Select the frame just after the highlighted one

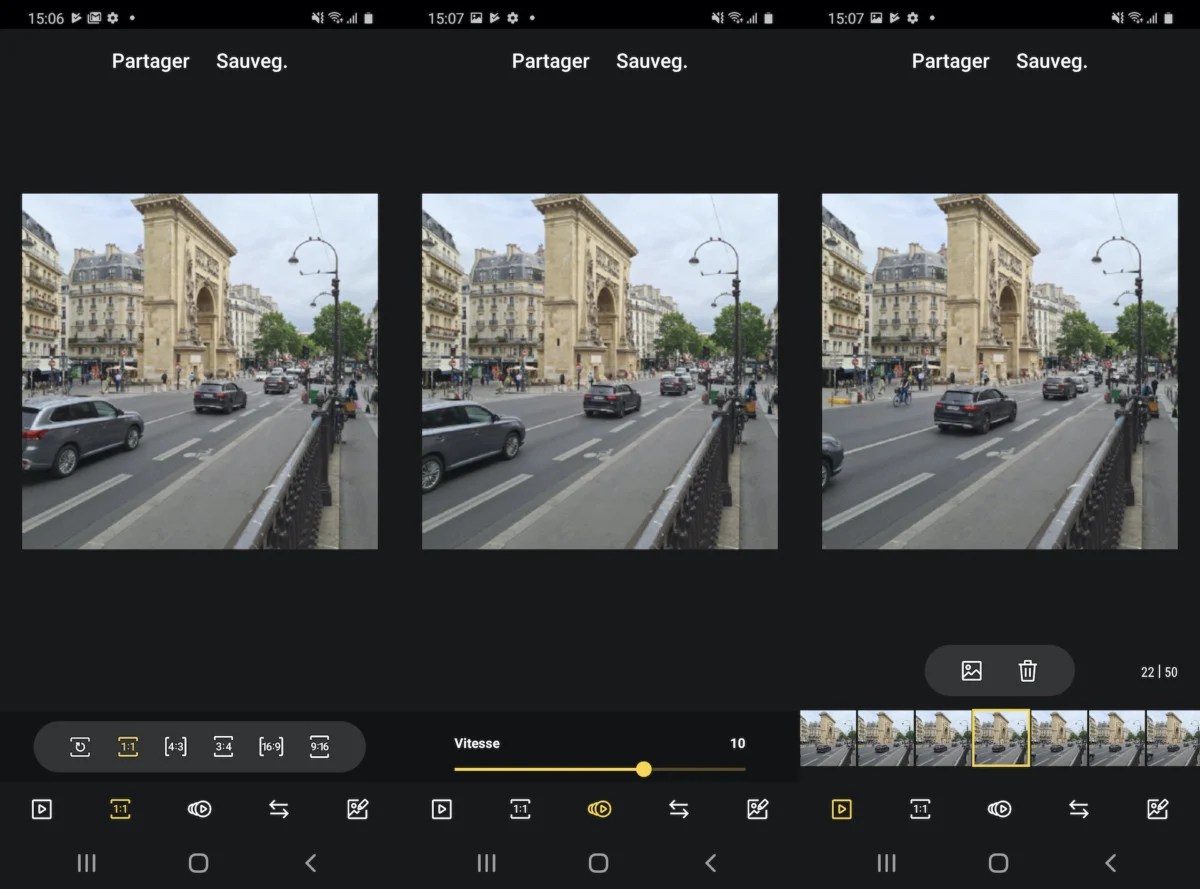click(x=1059, y=738)
